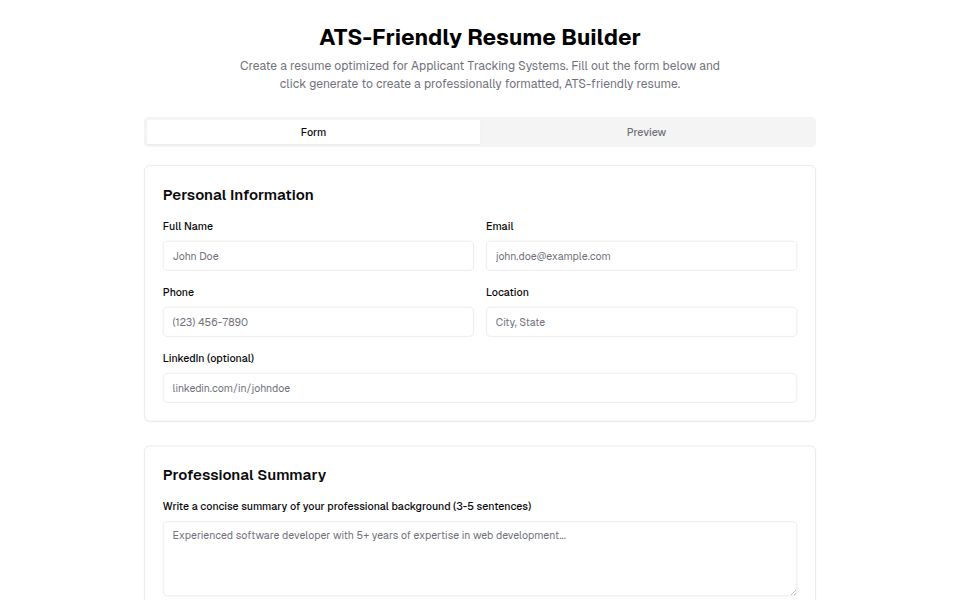The width and height of the screenshot is (960, 600).
Task: Select the Form tab
Action: point(313,131)
